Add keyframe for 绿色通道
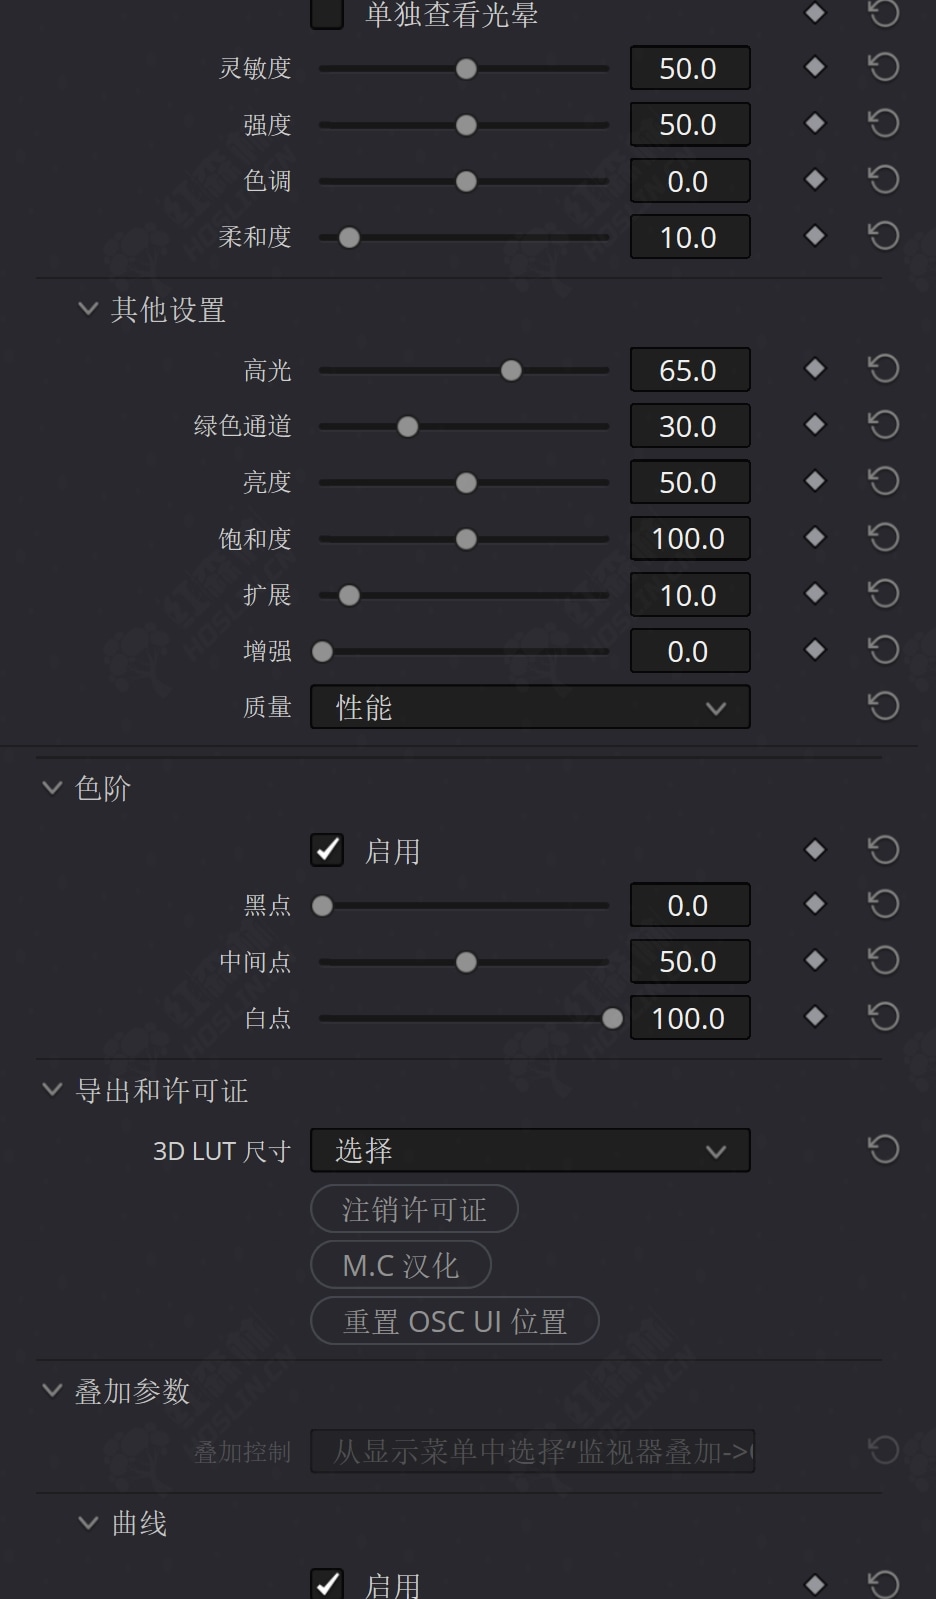 815,425
